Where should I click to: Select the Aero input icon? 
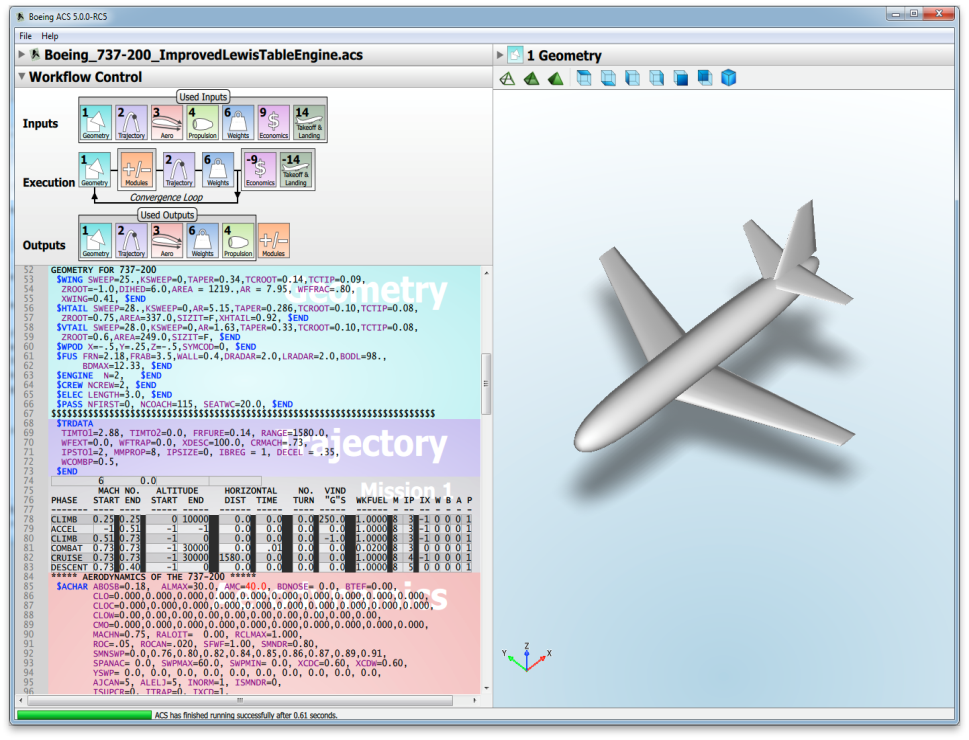[x=167, y=122]
